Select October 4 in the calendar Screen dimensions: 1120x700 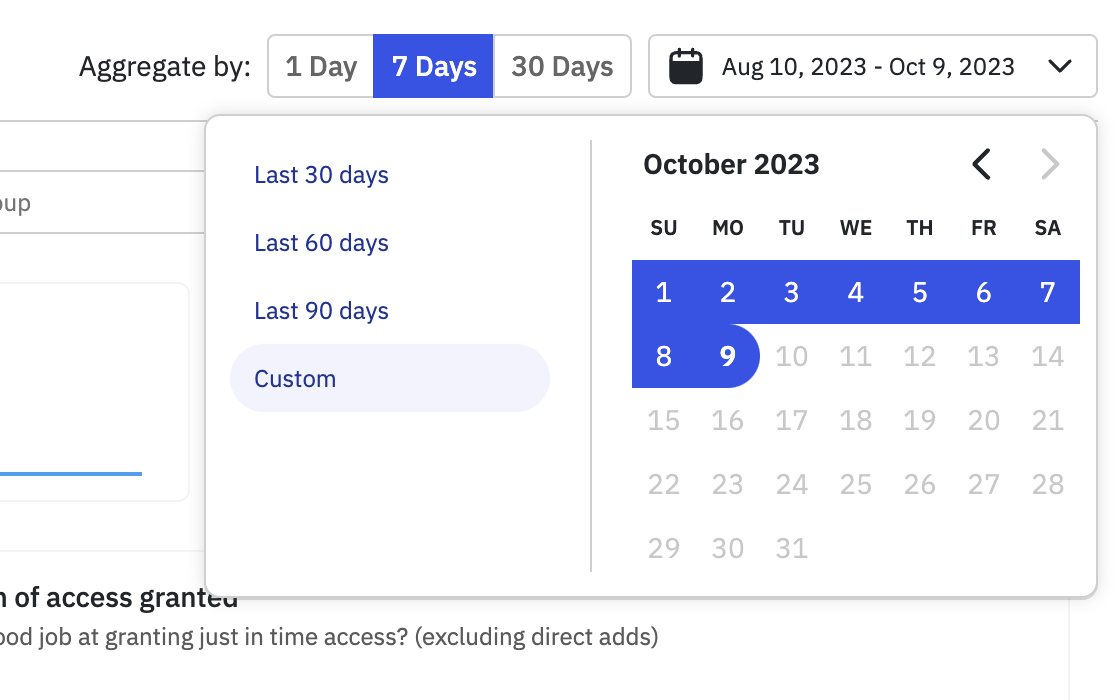click(x=856, y=292)
